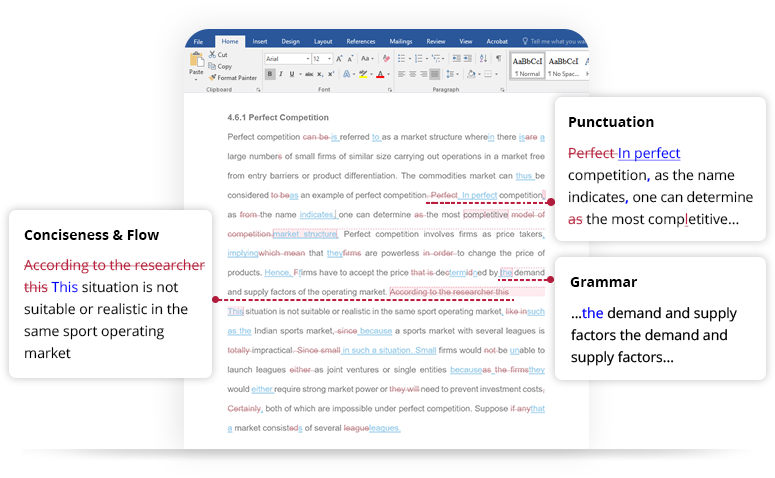Decrease the paragraph indent
775x478 pixels.
click(x=457, y=59)
